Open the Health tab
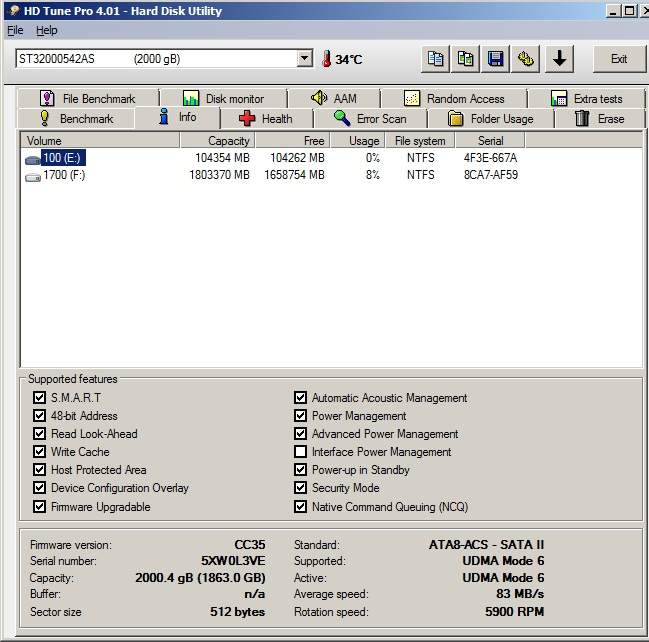Image resolution: width=649 pixels, height=642 pixels. point(266,119)
